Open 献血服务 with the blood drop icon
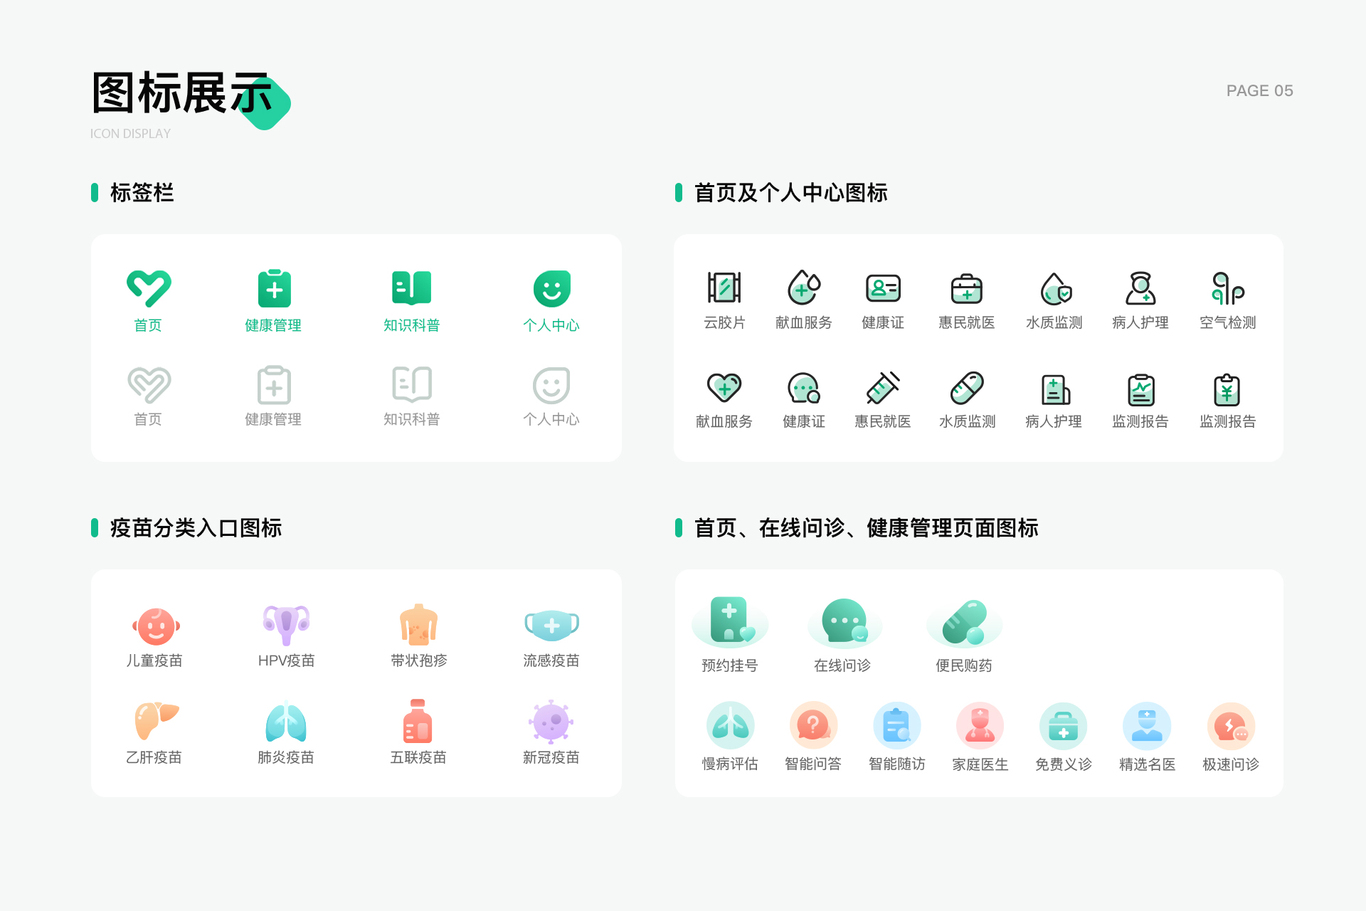 click(x=804, y=288)
